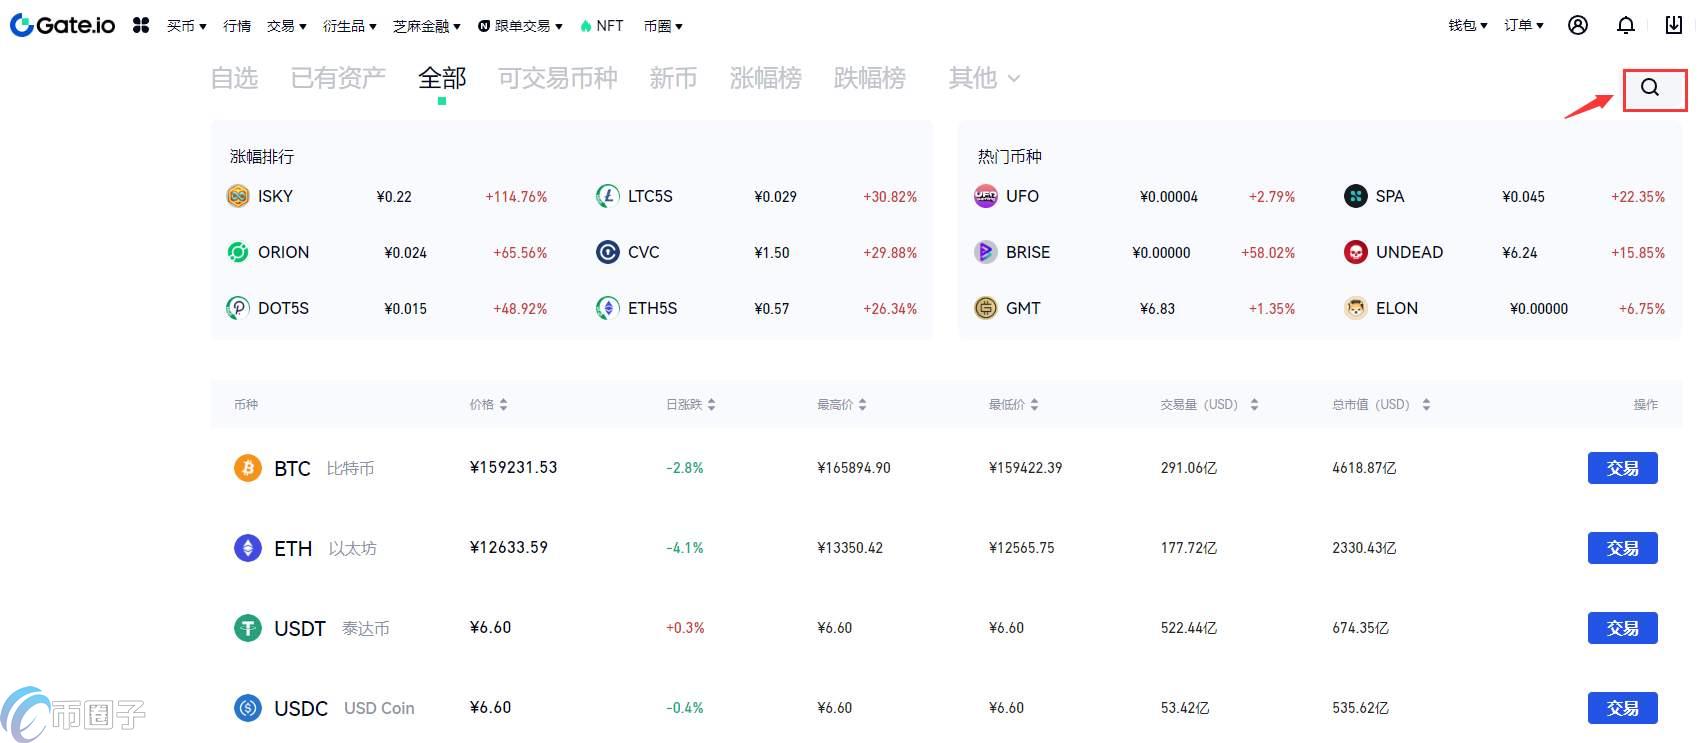Sort table by 最低价 column
The width and height of the screenshot is (1698, 743).
pos(1014,405)
